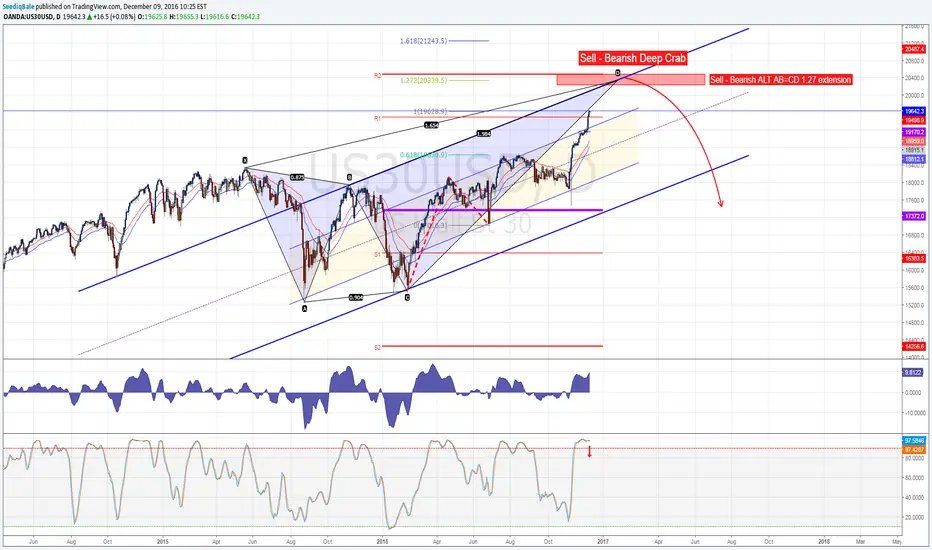The width and height of the screenshot is (932, 550).
Task: Select harmonic pattern point A marker
Action: [304, 309]
